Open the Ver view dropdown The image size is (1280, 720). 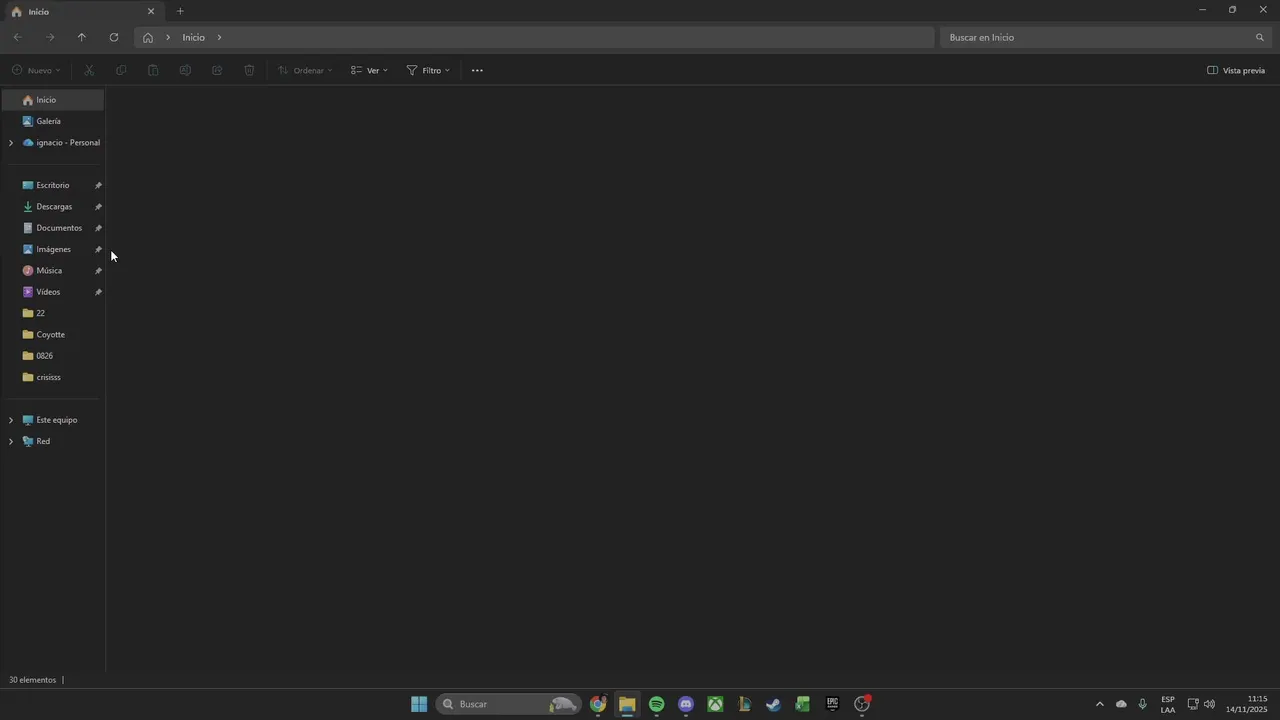pyautogui.click(x=369, y=70)
